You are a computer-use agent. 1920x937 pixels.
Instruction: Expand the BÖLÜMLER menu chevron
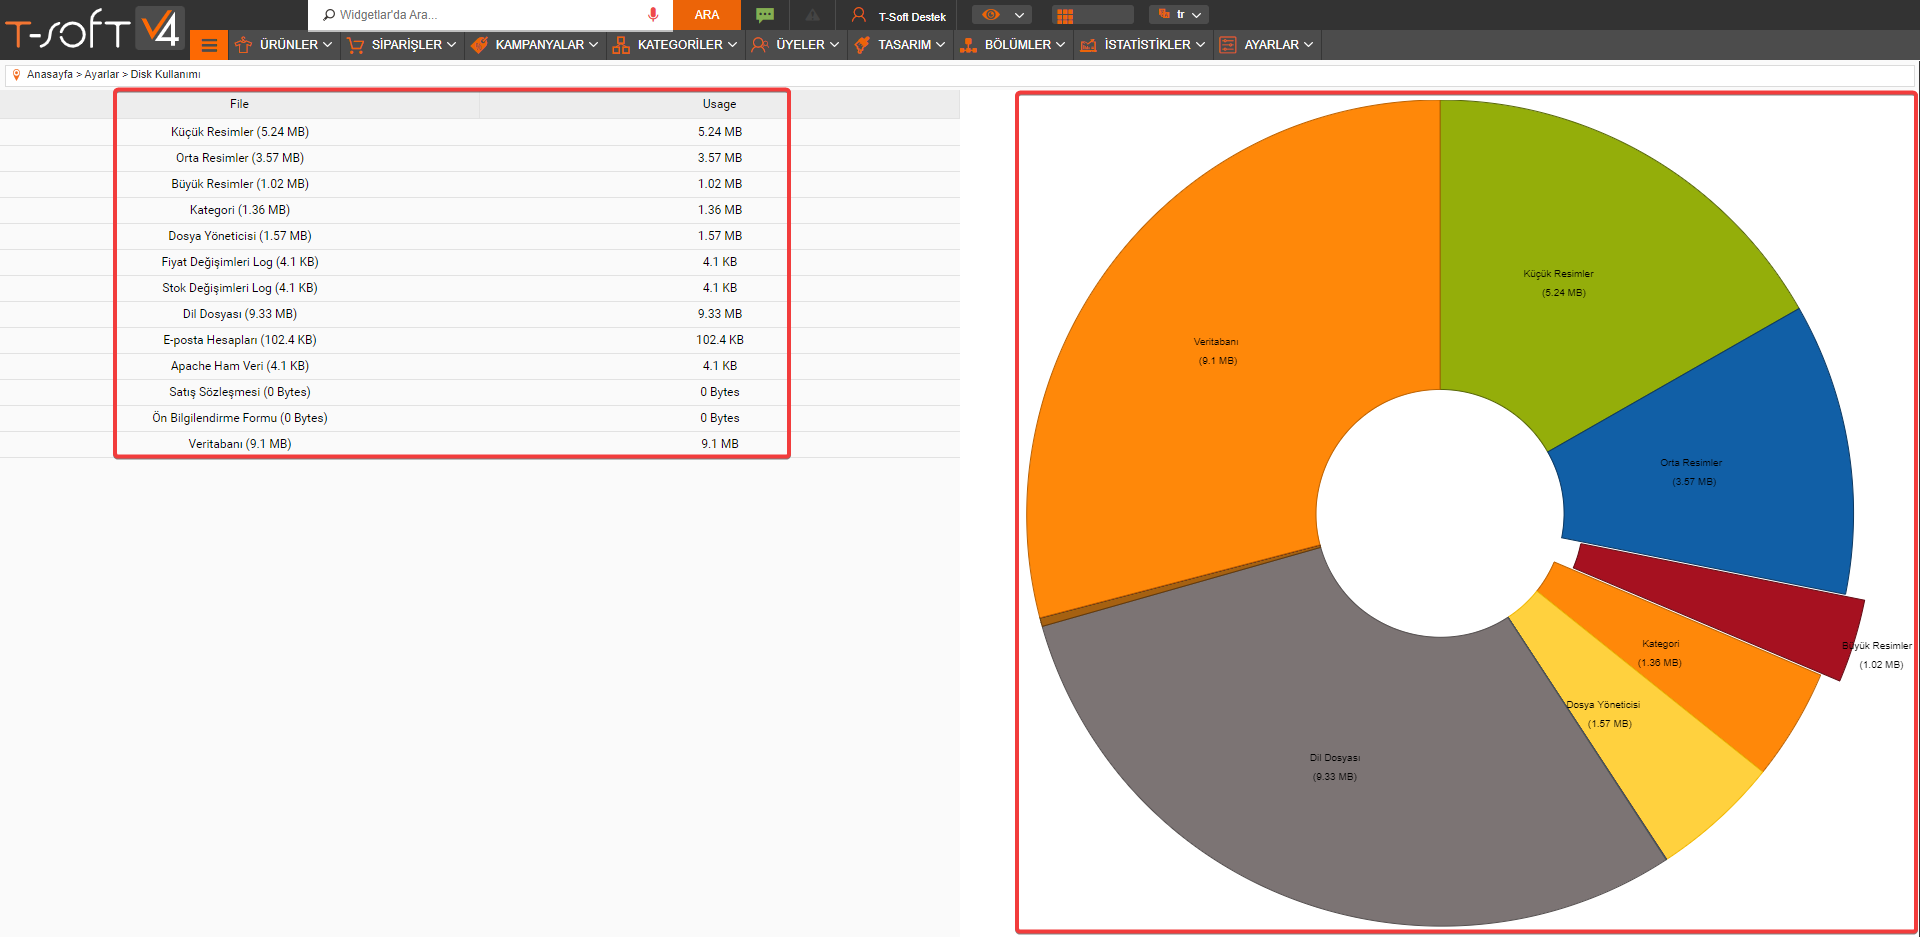(x=1061, y=45)
